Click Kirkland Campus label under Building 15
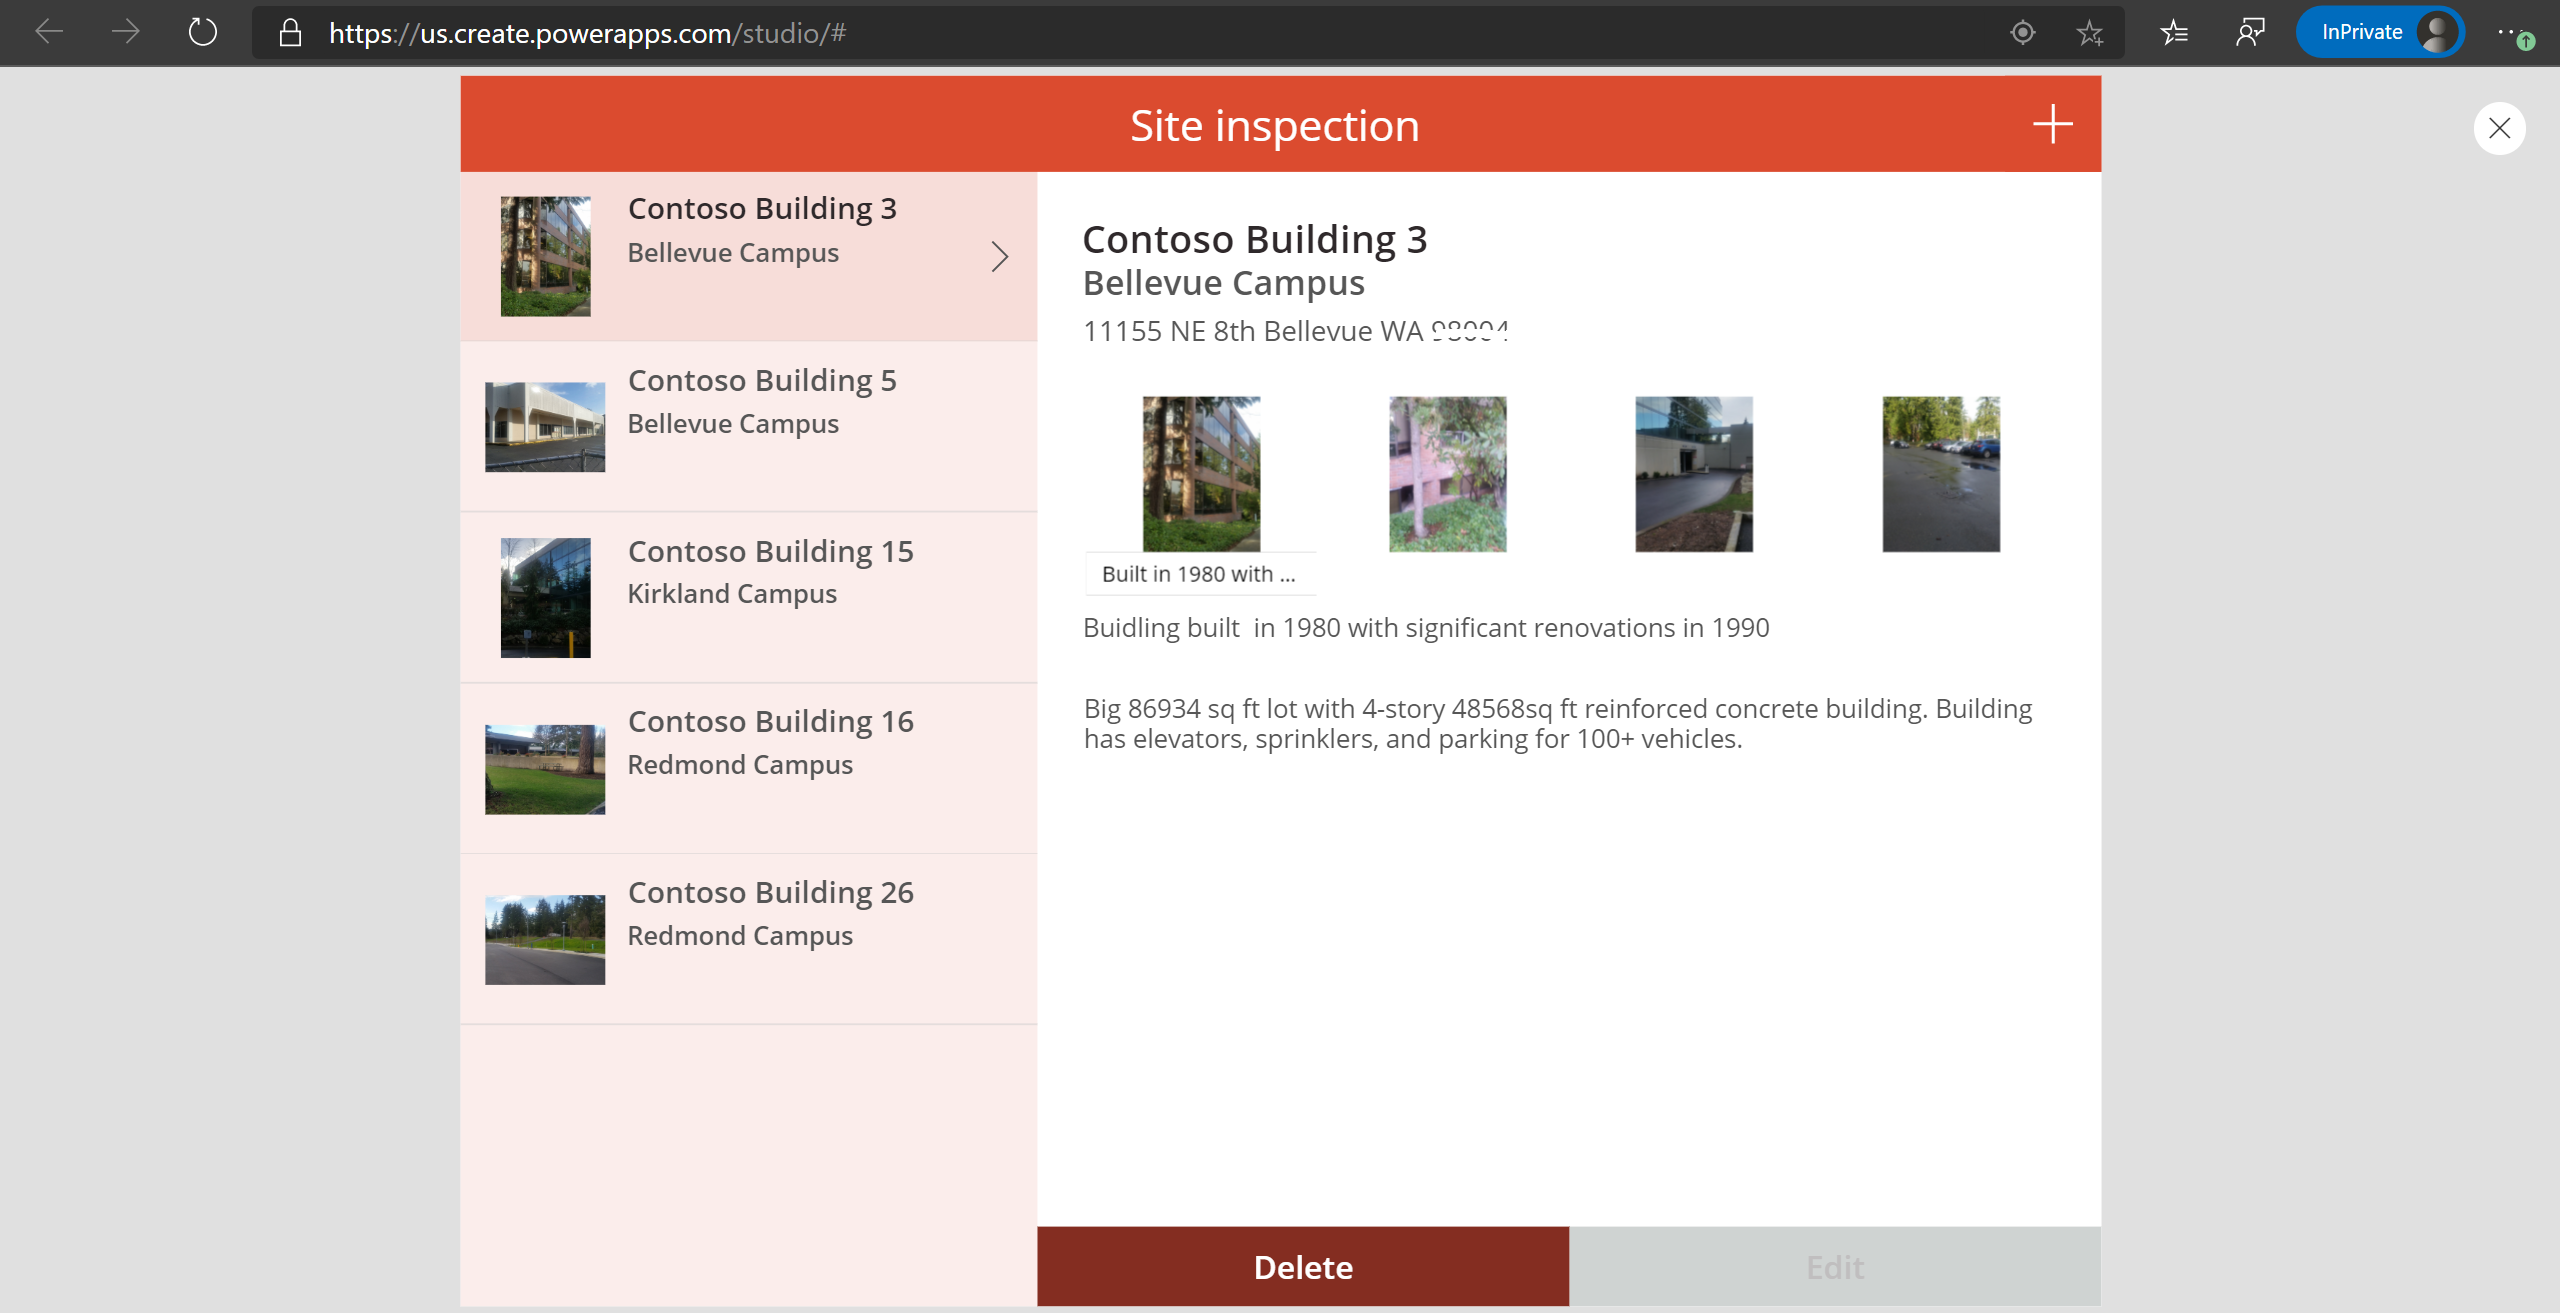The height and width of the screenshot is (1313, 2560). pos(732,594)
